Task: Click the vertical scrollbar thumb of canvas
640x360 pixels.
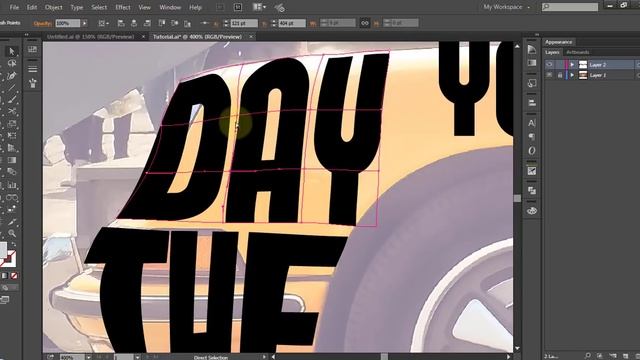Action: [x=517, y=198]
